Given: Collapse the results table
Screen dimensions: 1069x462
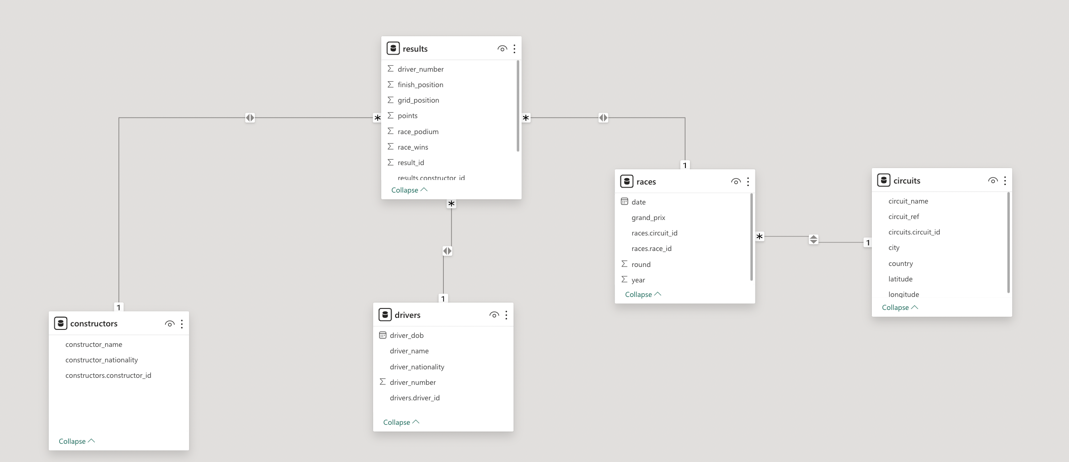Looking at the screenshot, I should coord(409,190).
